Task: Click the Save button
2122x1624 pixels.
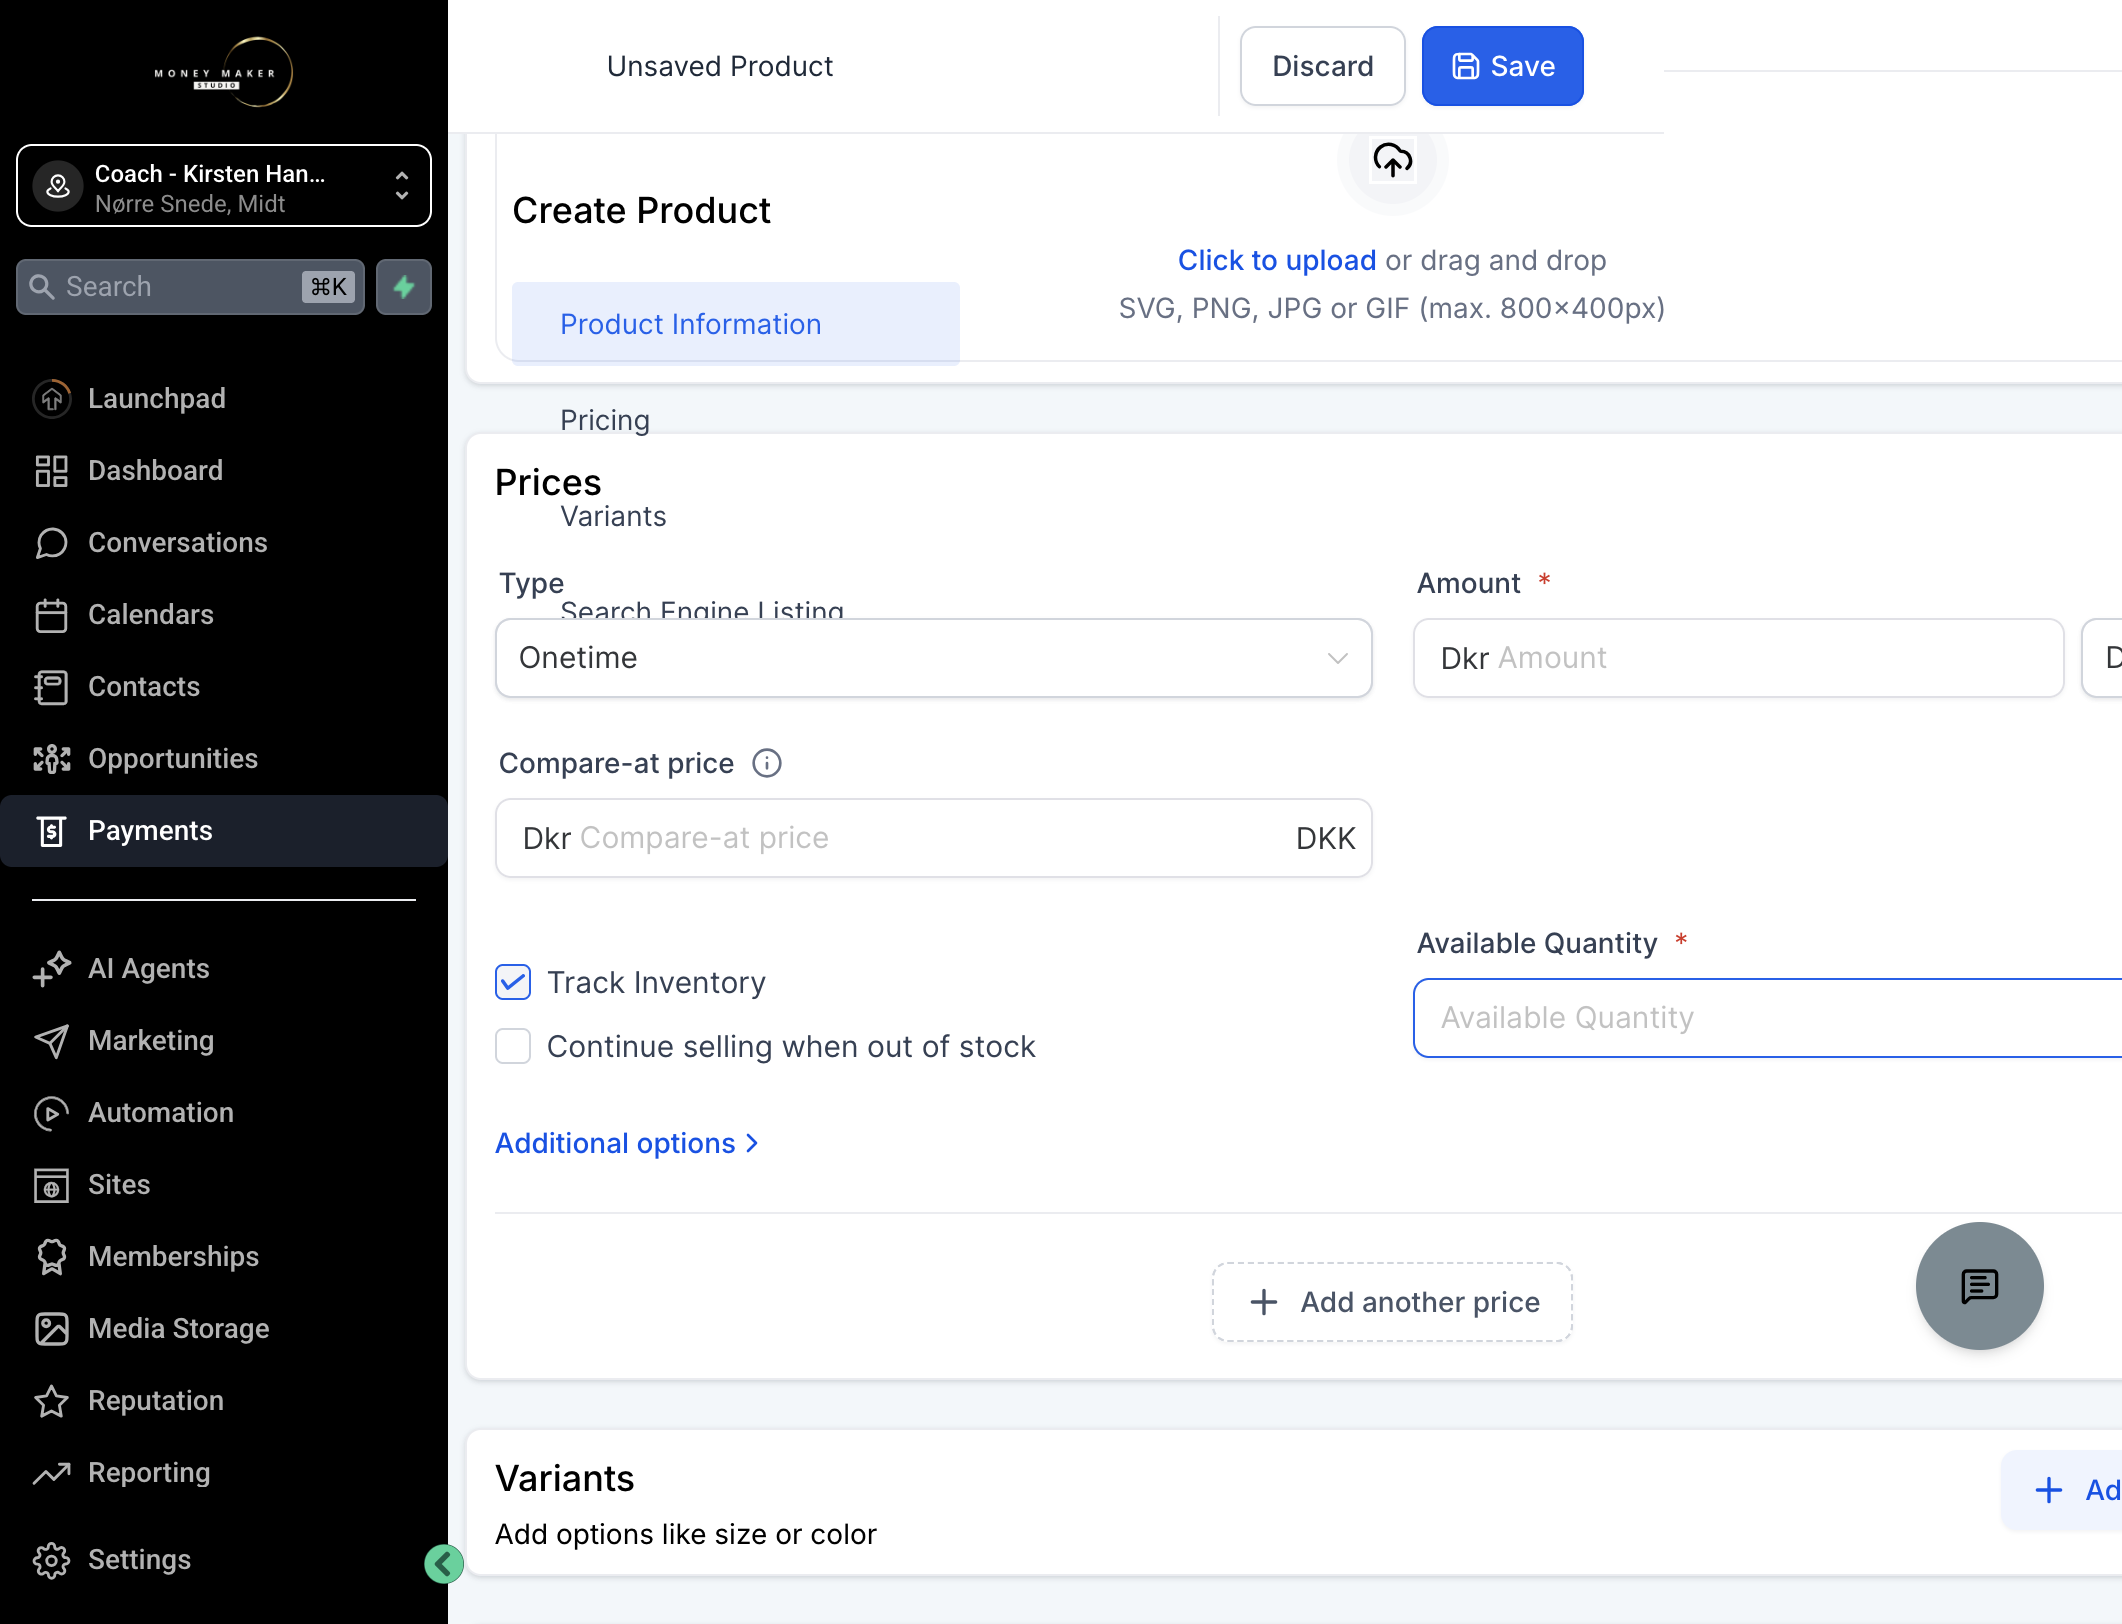Action: point(1502,66)
